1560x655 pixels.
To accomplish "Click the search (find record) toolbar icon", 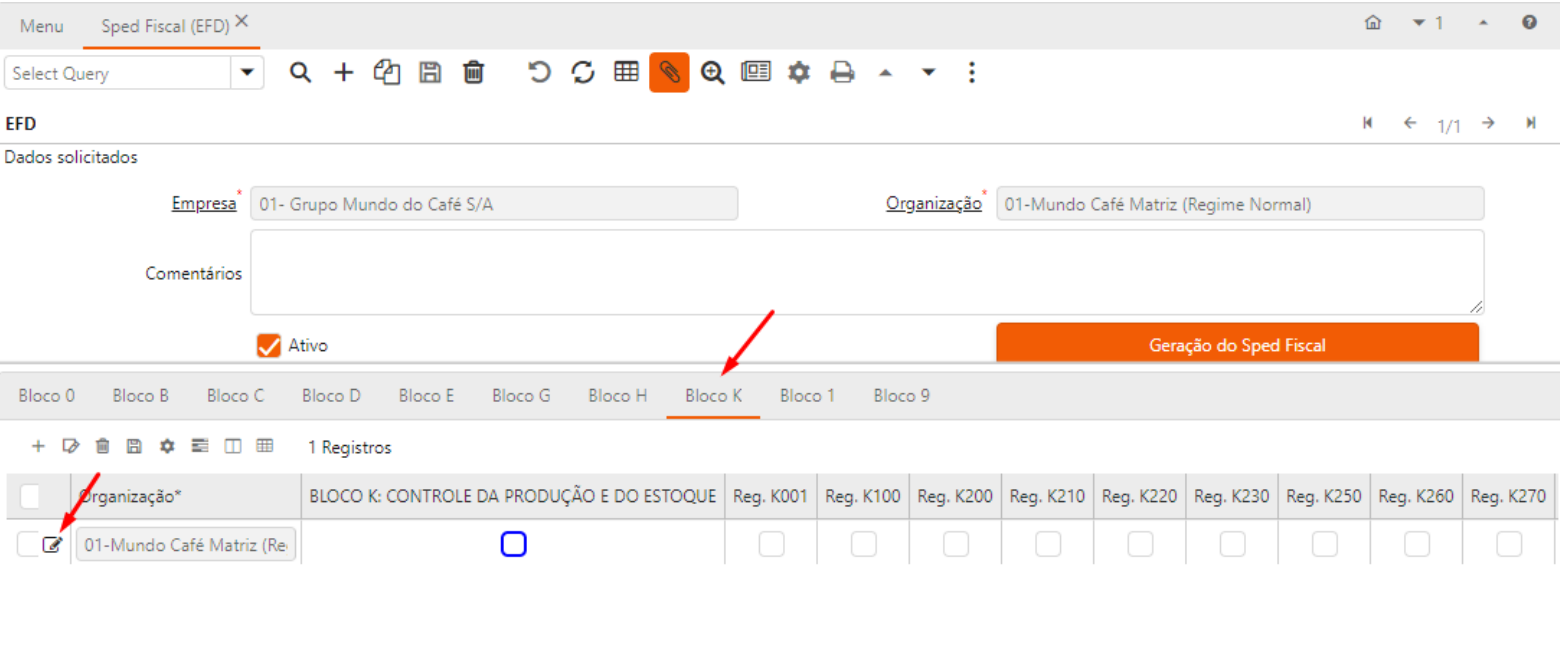I will coord(300,73).
